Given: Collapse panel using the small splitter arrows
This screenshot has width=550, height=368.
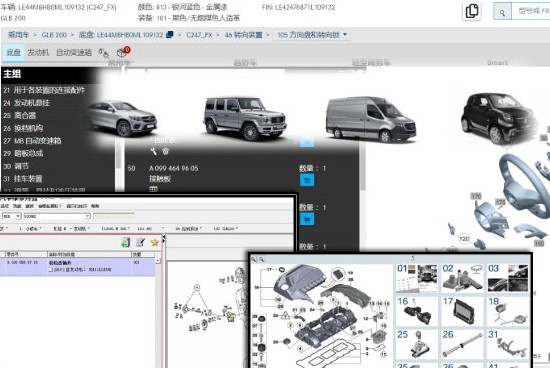Looking at the screenshot, I should [x=163, y=240].
